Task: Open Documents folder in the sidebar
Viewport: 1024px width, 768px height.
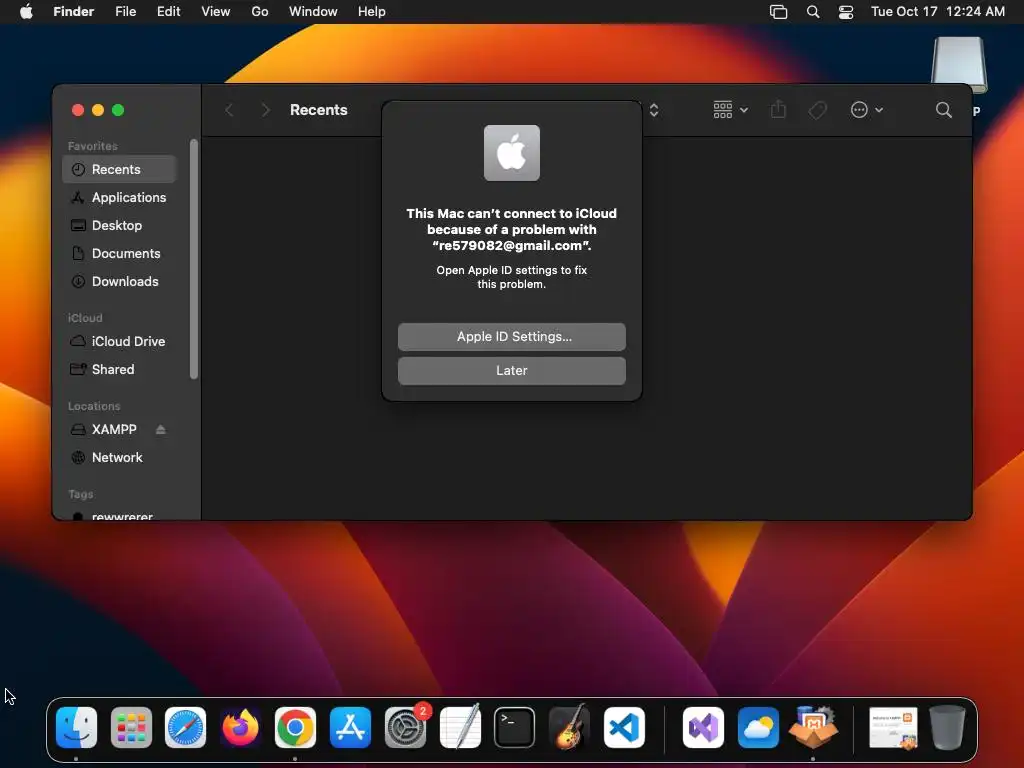Action: 120,253
